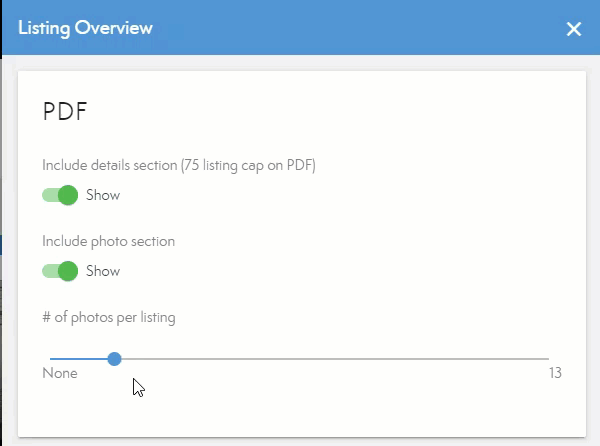Close the Listing Overview dialog

(x=574, y=29)
